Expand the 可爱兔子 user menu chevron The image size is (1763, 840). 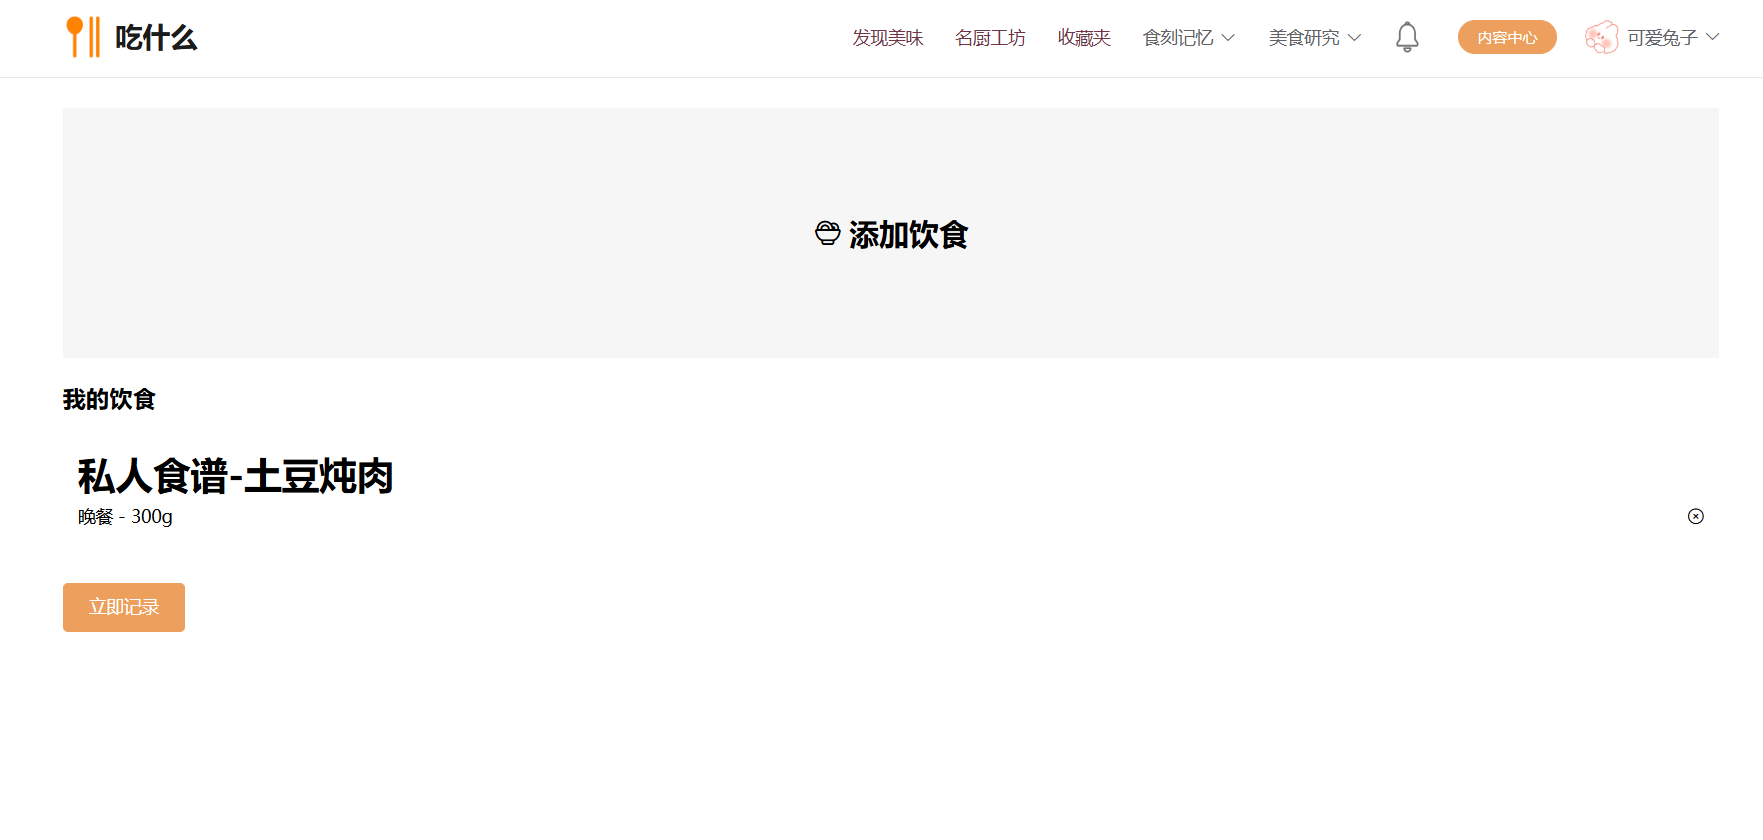tap(1712, 37)
